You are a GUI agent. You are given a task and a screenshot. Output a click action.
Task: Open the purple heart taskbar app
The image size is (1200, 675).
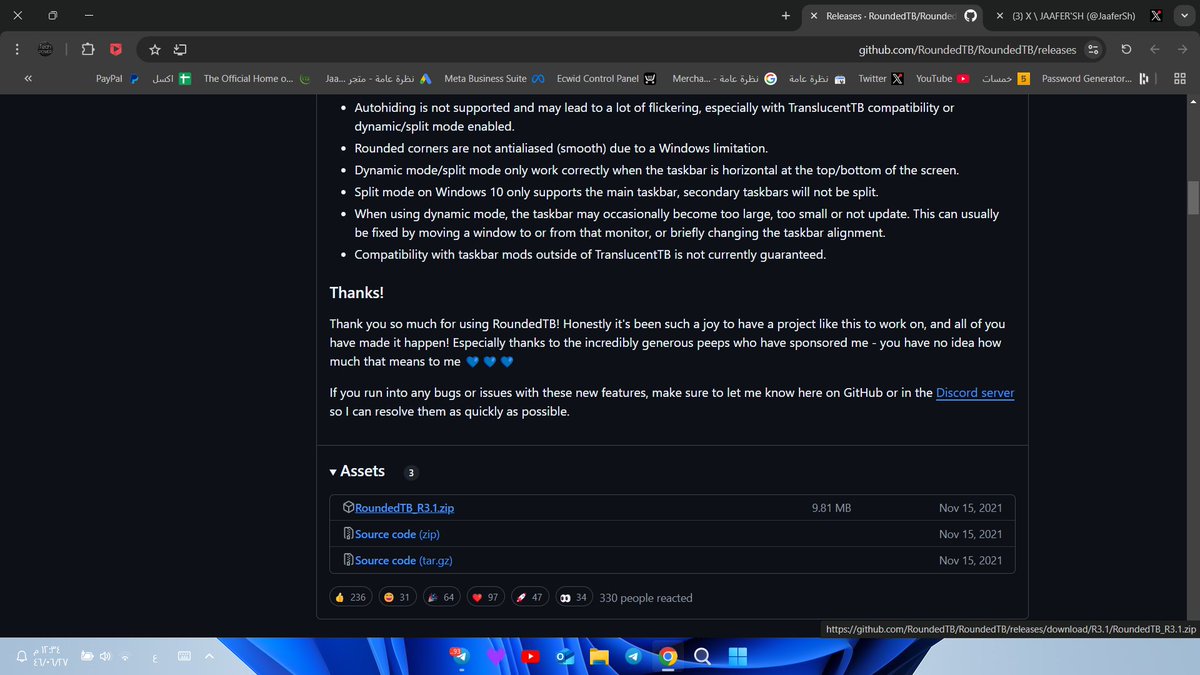coord(495,657)
